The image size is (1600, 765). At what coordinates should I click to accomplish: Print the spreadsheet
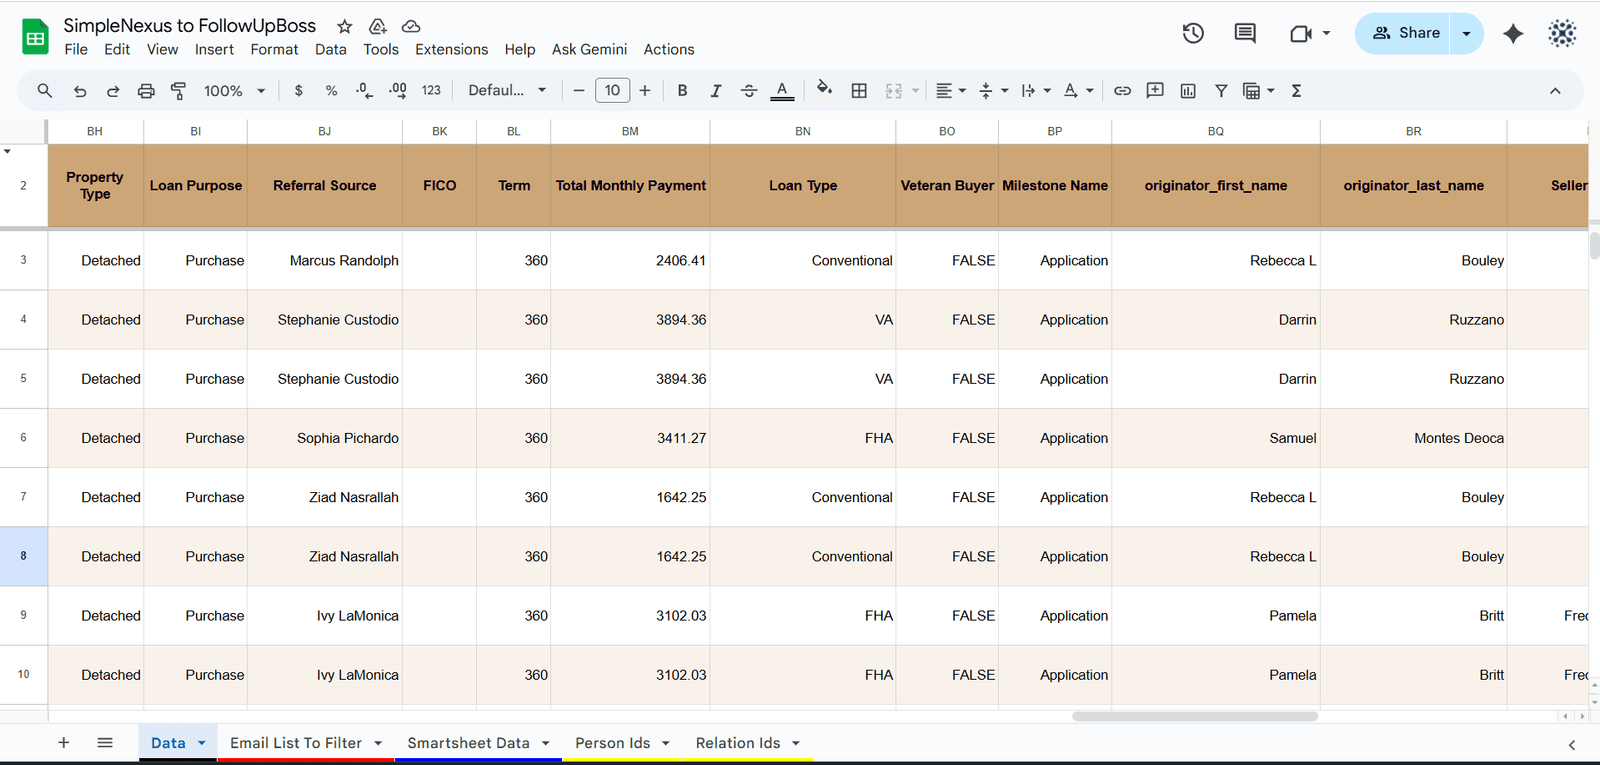coord(146,91)
